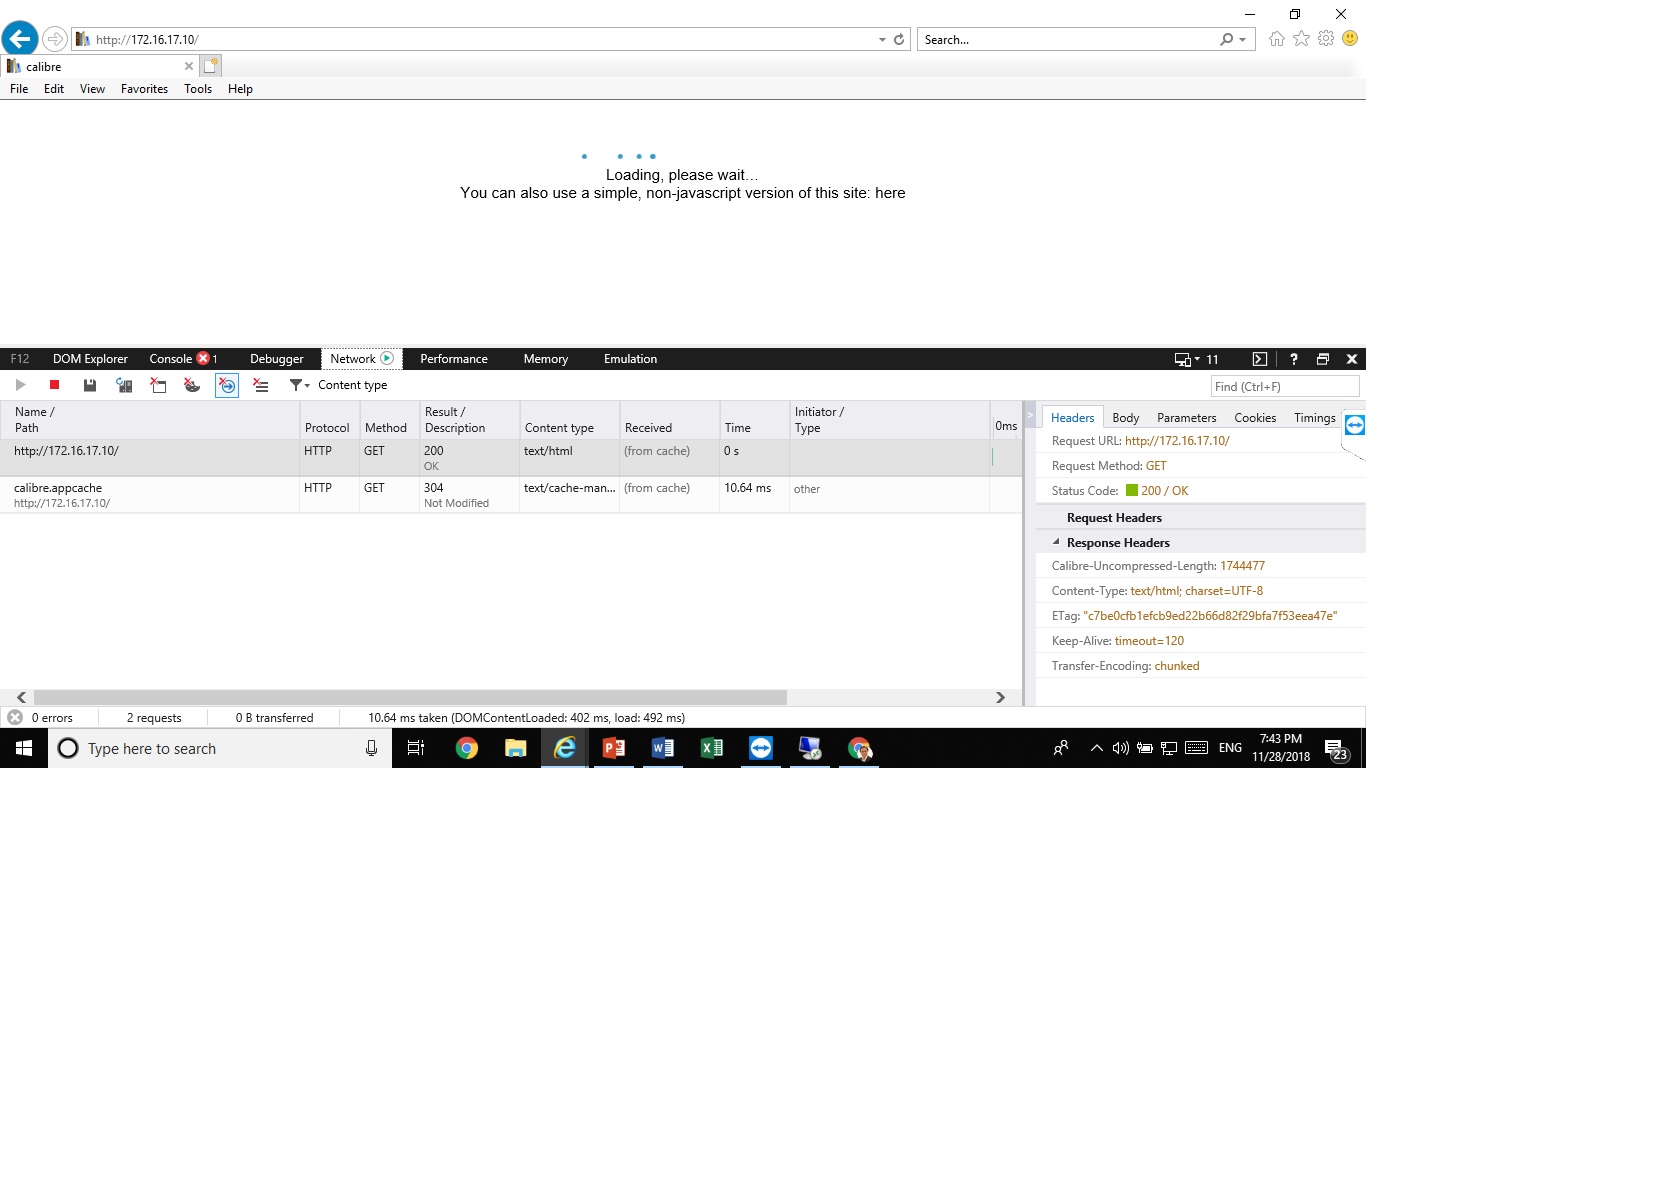
Task: Open address bar autocomplete dropdown
Action: [882, 40]
